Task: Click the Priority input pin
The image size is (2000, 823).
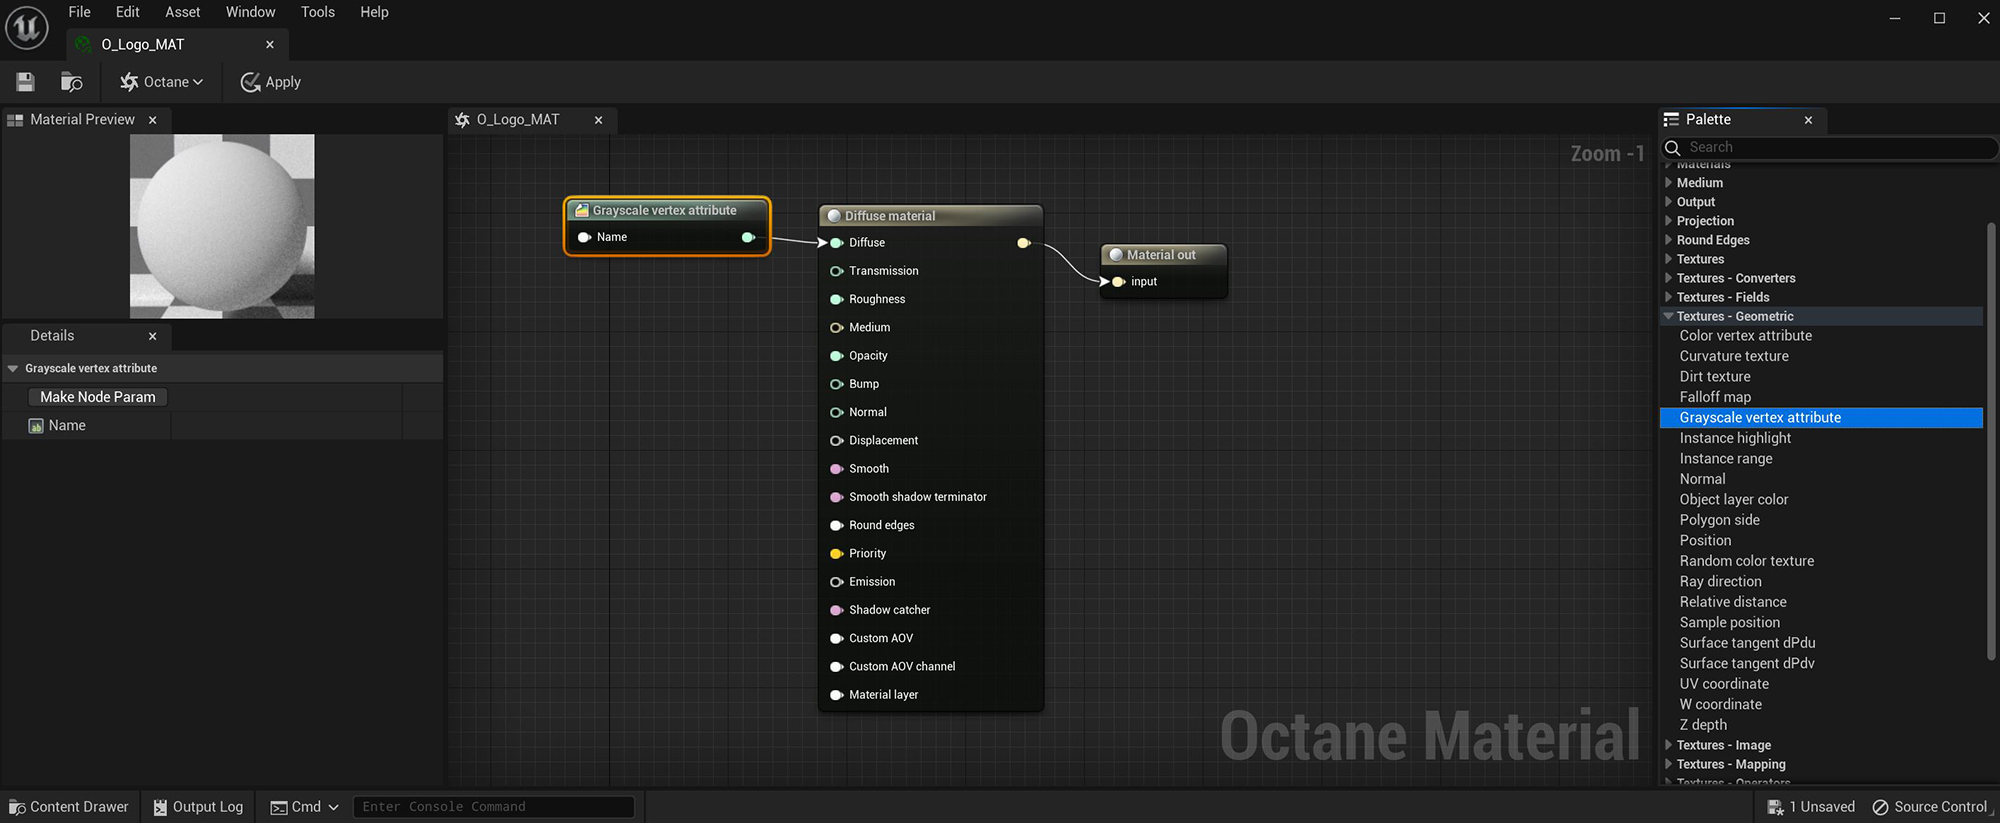Action: 837,554
